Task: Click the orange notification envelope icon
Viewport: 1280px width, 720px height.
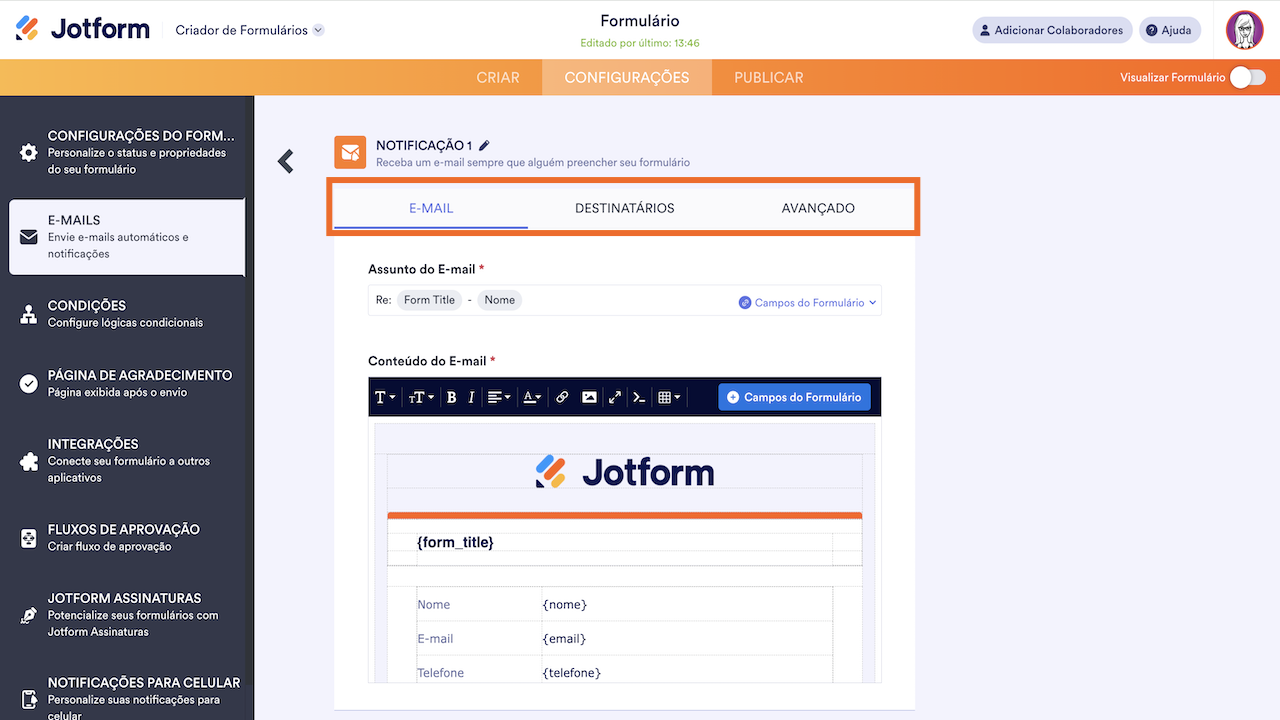Action: [350, 152]
